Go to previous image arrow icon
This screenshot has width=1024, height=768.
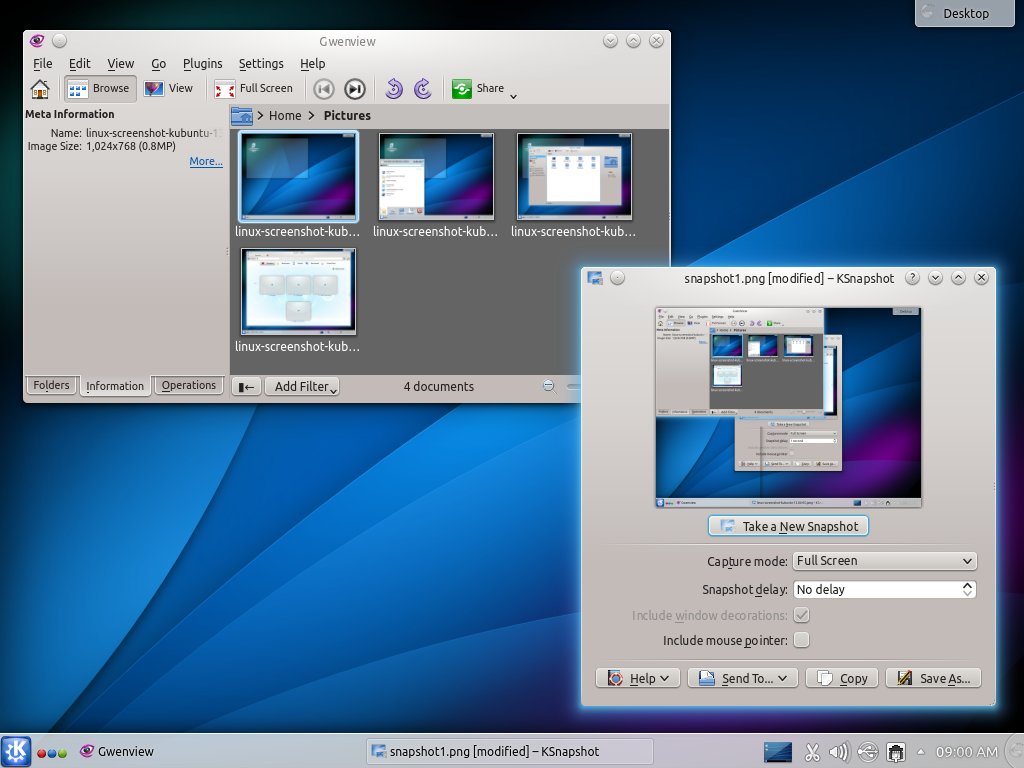tap(323, 89)
